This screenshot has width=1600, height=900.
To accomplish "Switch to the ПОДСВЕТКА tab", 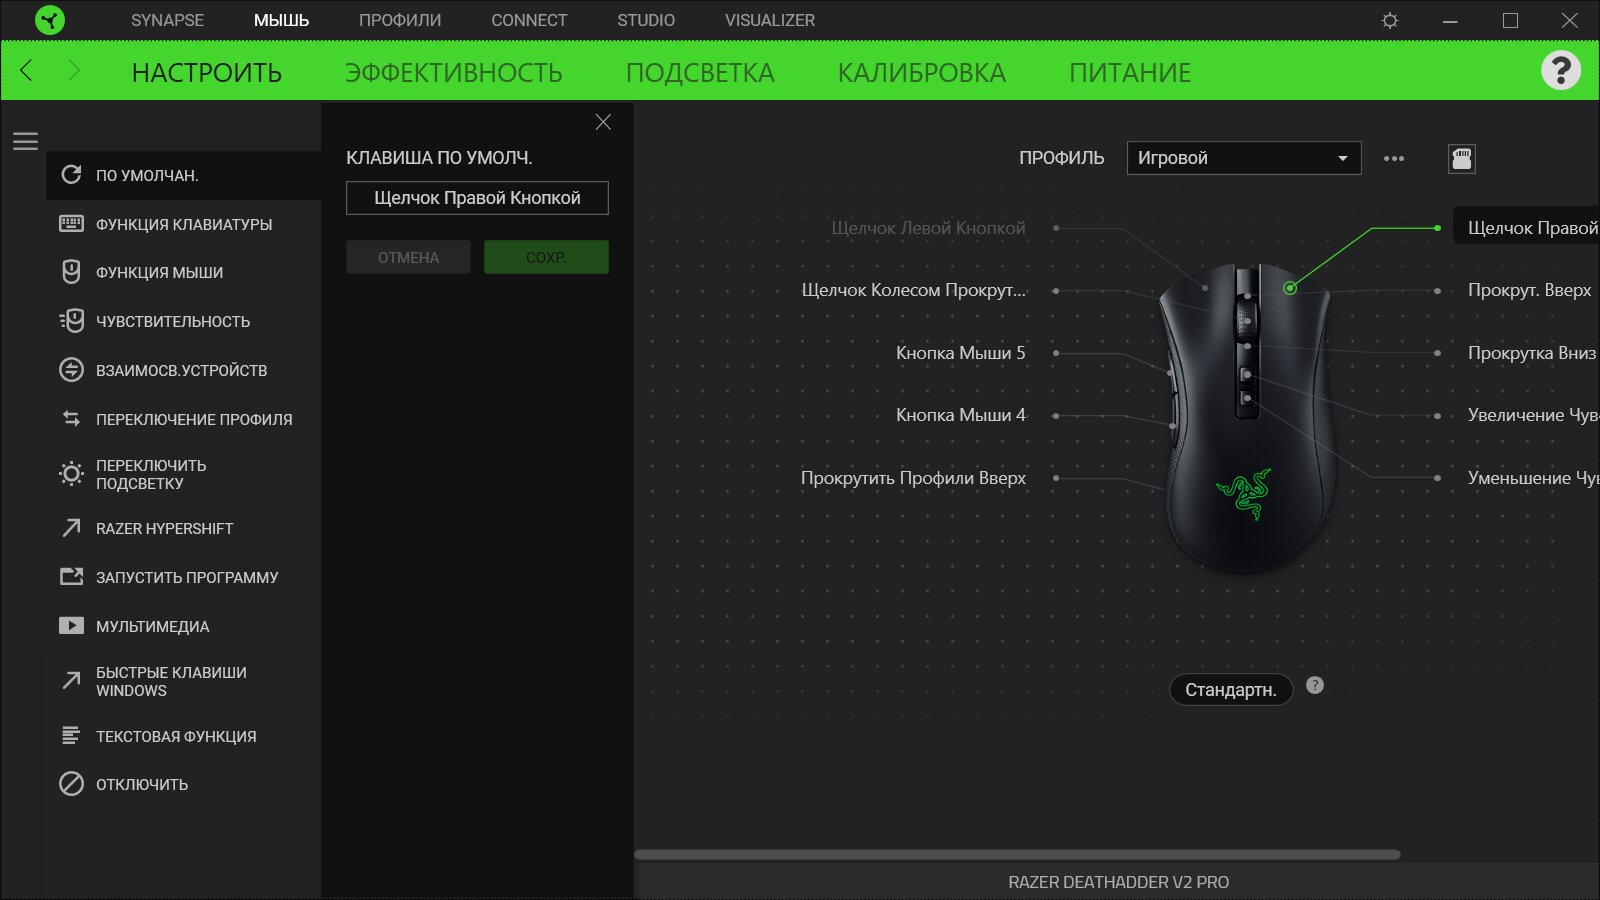I will click(700, 72).
